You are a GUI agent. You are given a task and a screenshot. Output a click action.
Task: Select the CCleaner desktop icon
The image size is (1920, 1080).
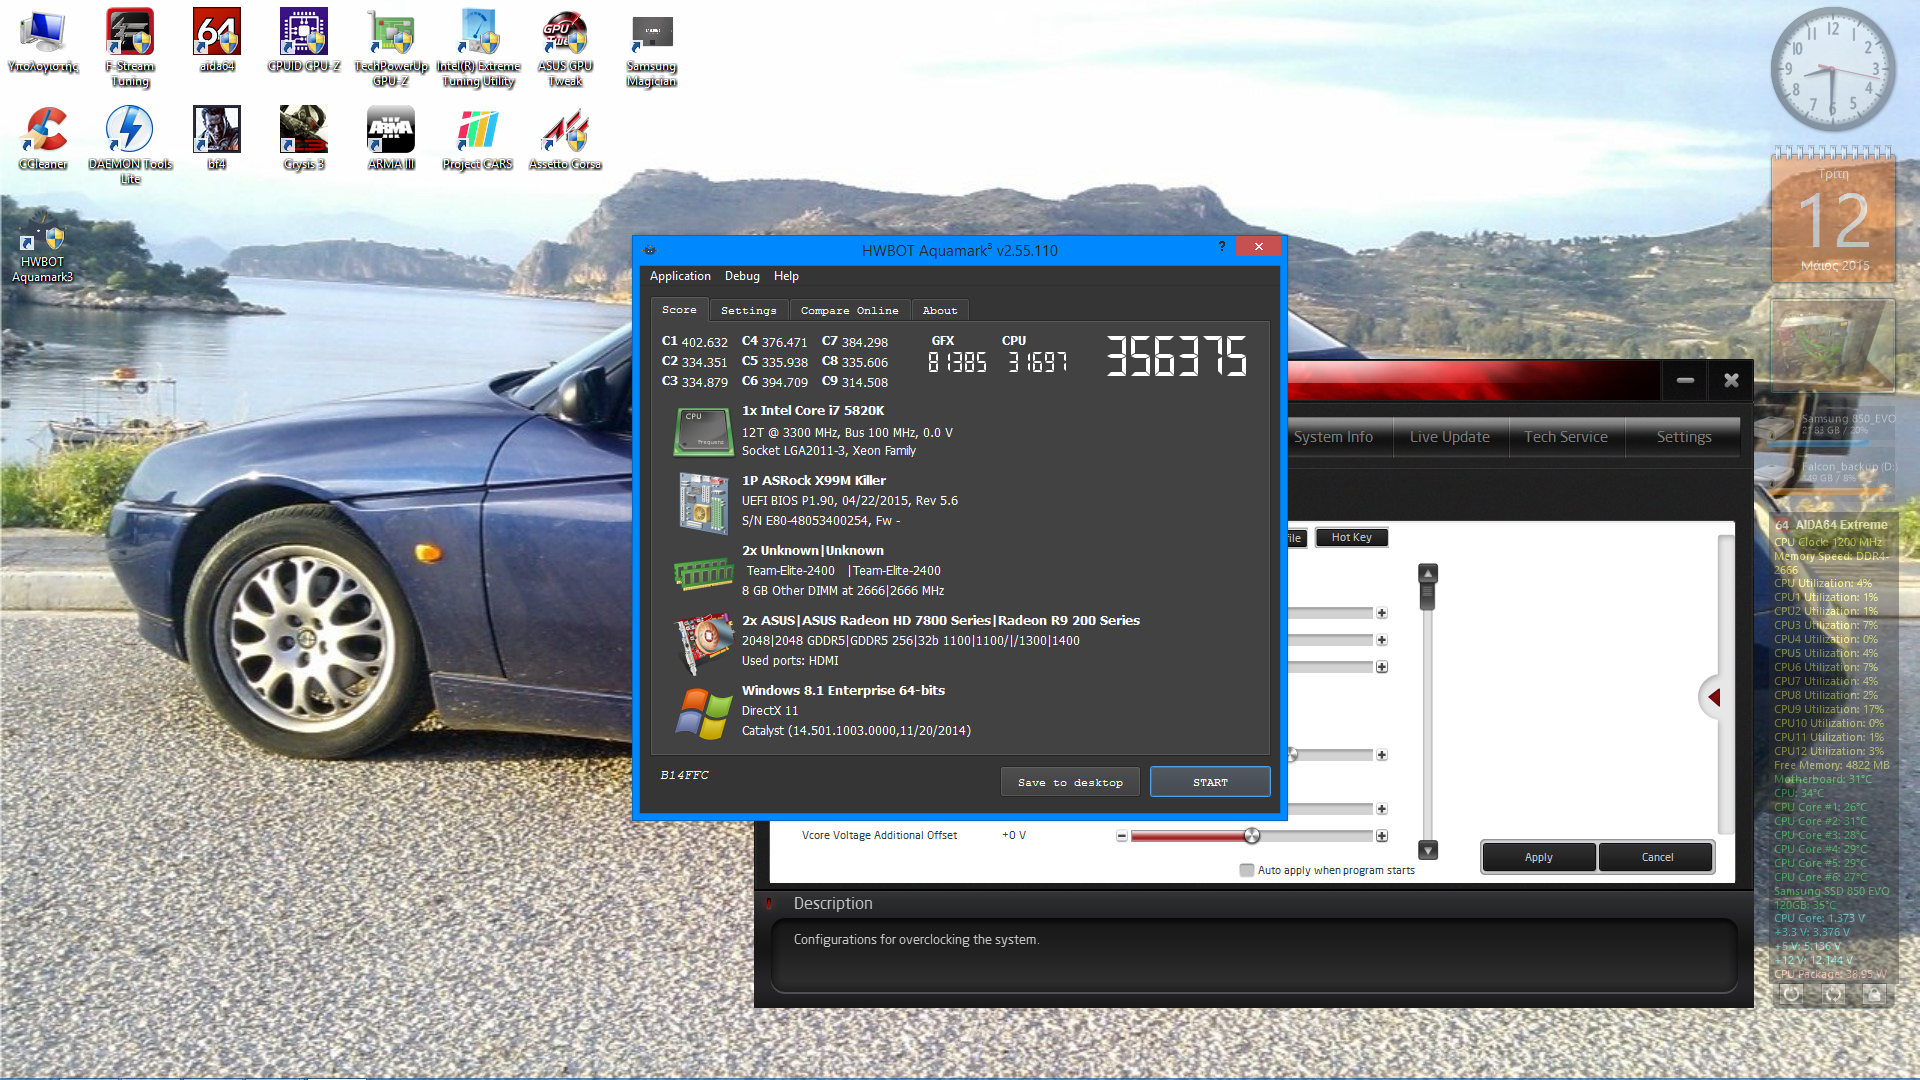(x=43, y=138)
